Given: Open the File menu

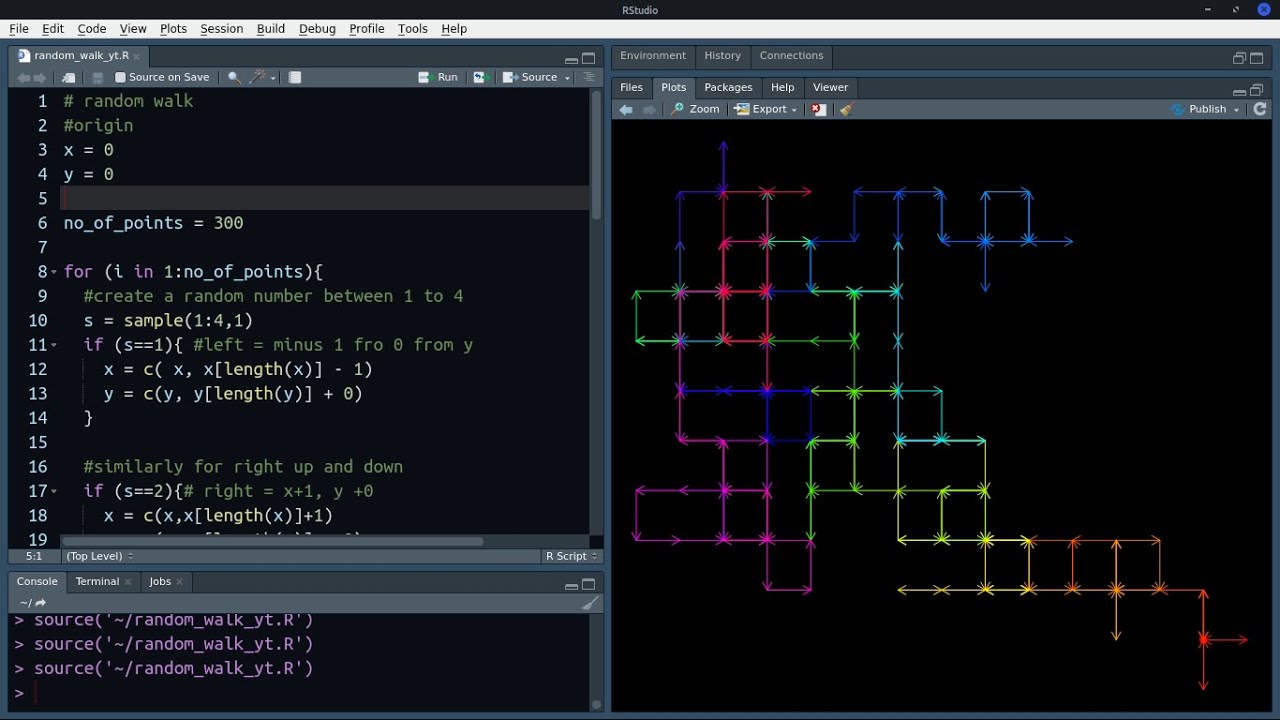Looking at the screenshot, I should (19, 29).
